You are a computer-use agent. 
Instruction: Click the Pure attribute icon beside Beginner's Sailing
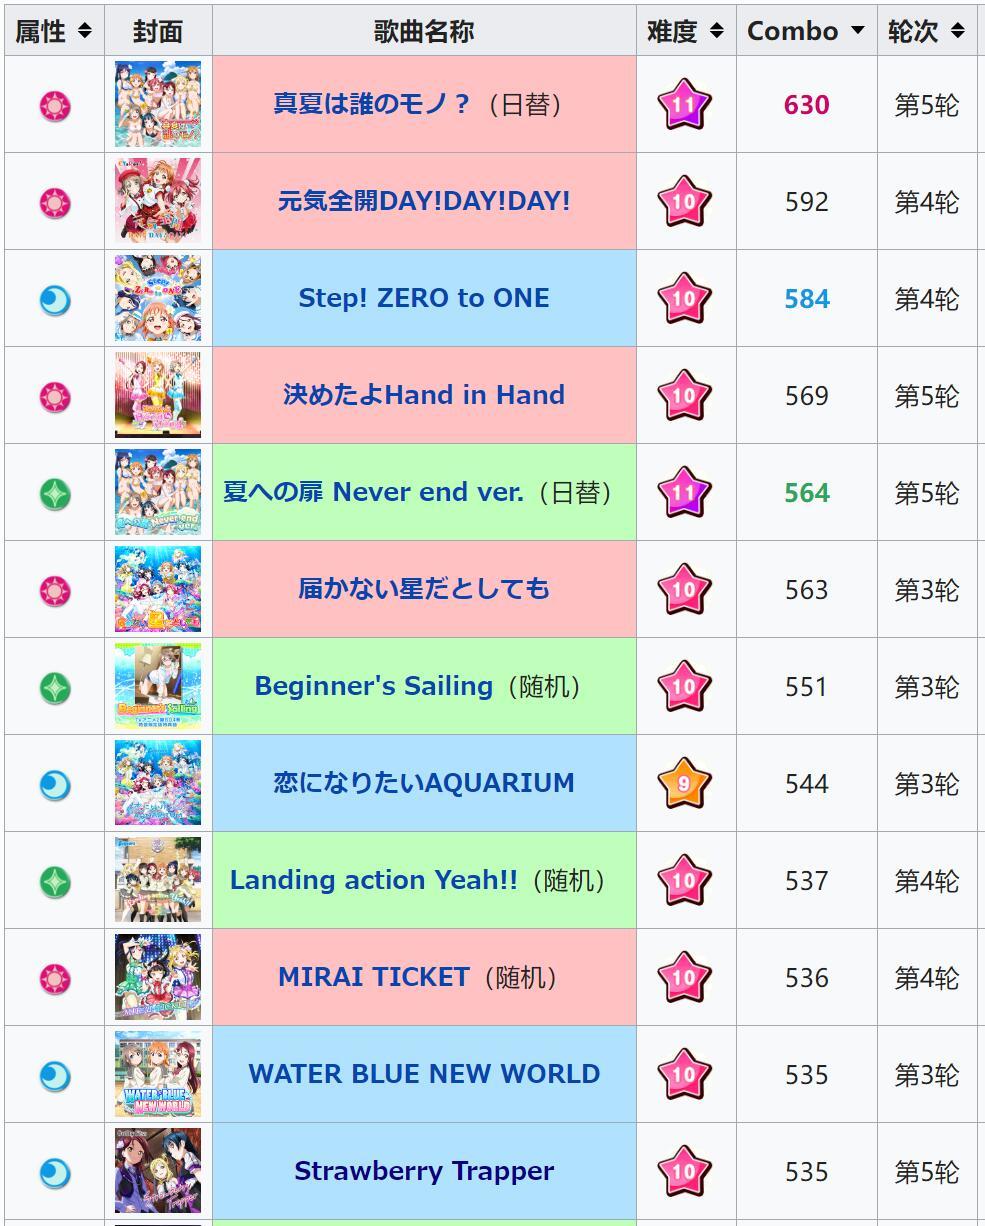(54, 687)
